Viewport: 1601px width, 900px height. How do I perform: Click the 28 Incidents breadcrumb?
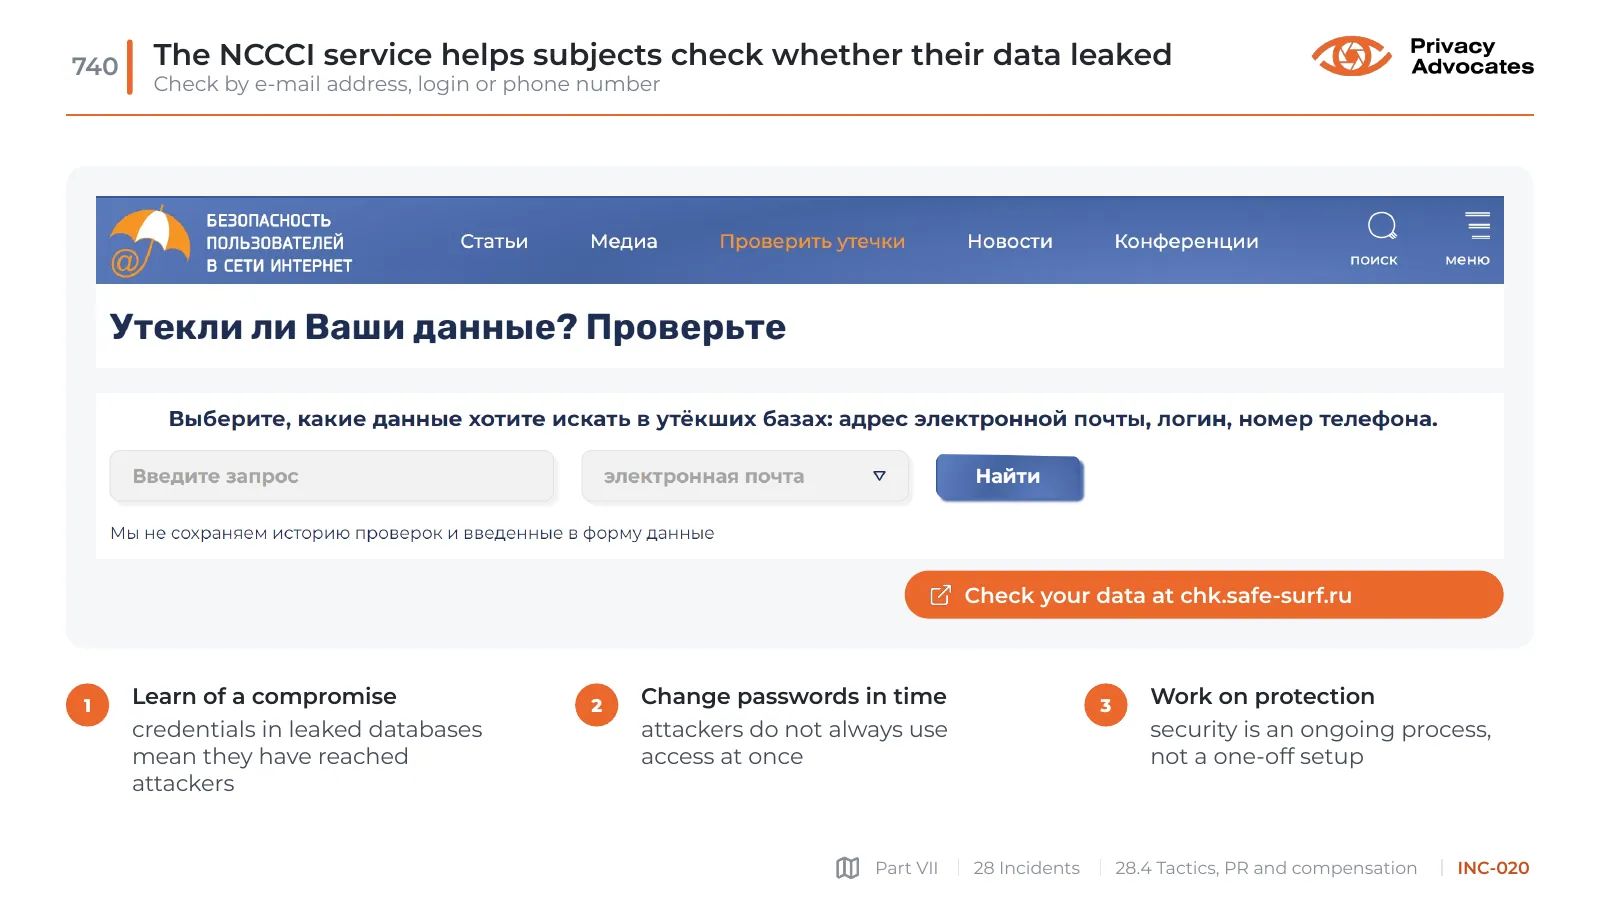click(x=1026, y=868)
